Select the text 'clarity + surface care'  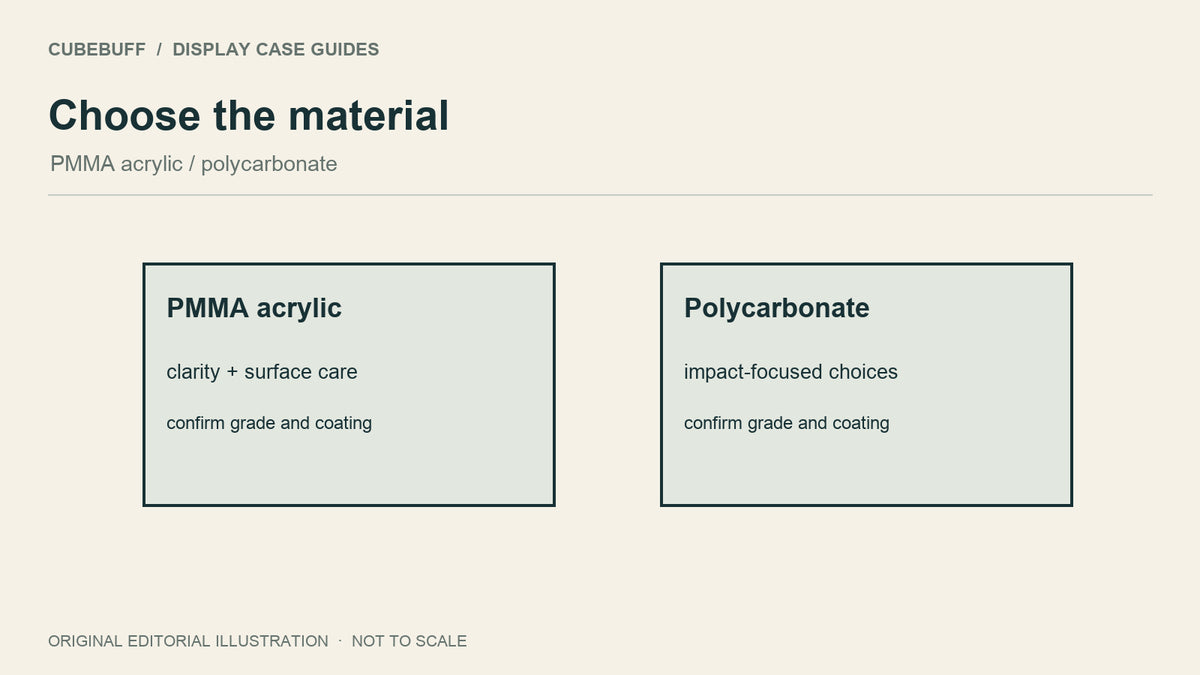[x=262, y=372]
